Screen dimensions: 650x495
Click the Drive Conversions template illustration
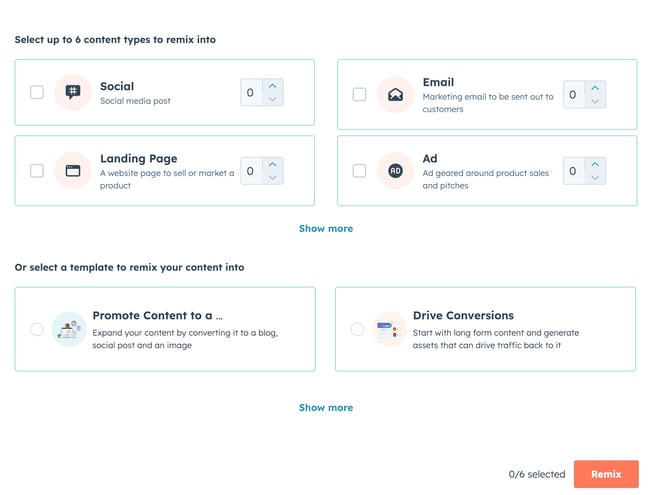[389, 329]
